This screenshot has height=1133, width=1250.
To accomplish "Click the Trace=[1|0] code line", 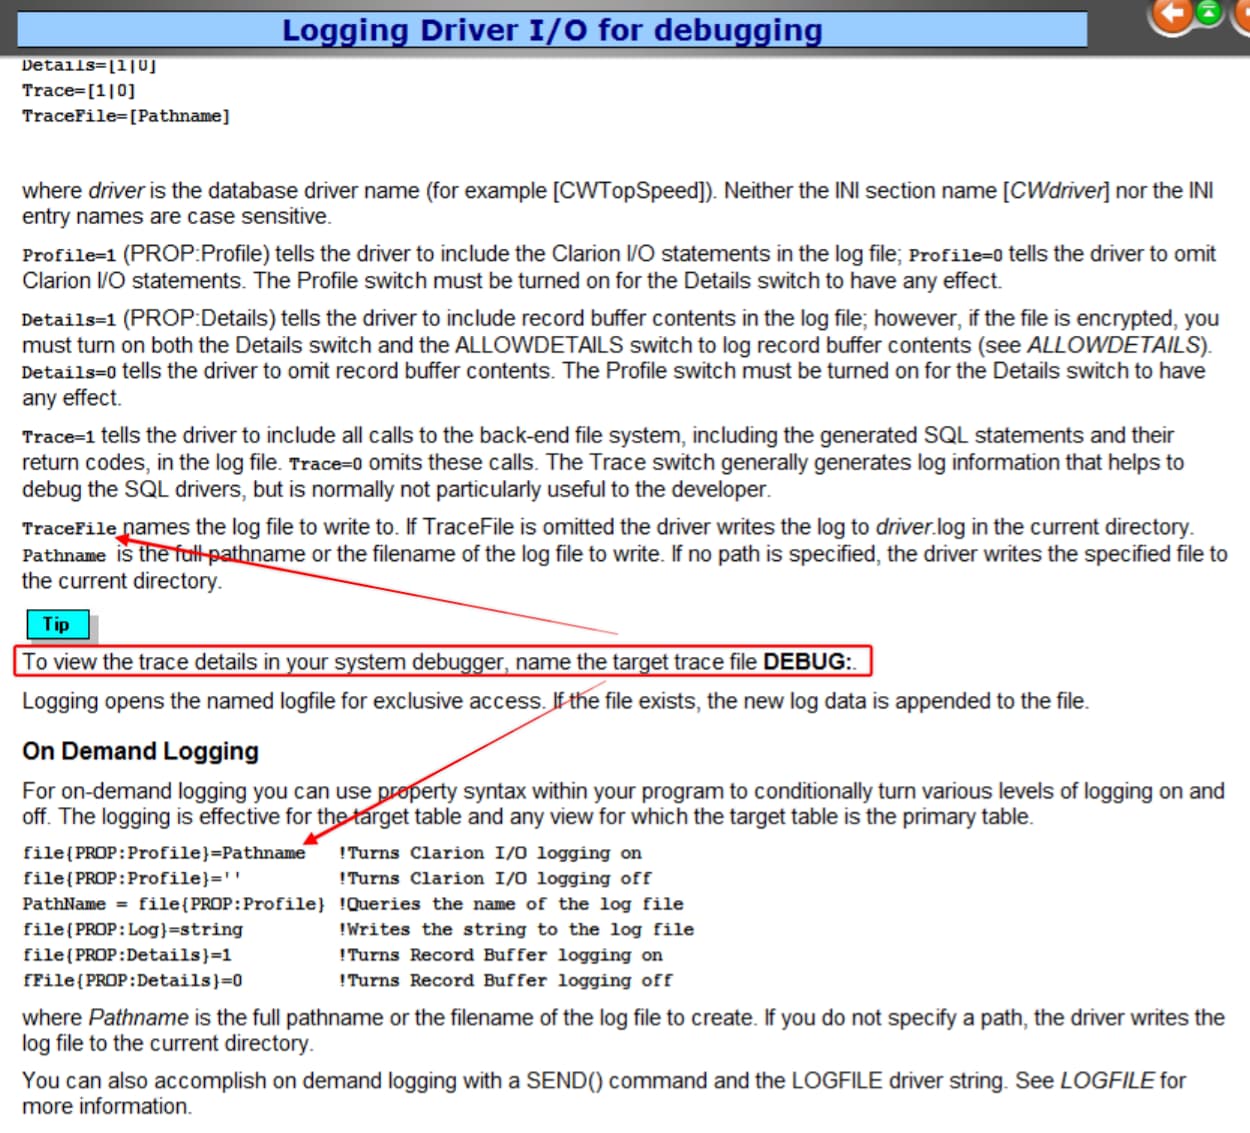I will pos(79,90).
